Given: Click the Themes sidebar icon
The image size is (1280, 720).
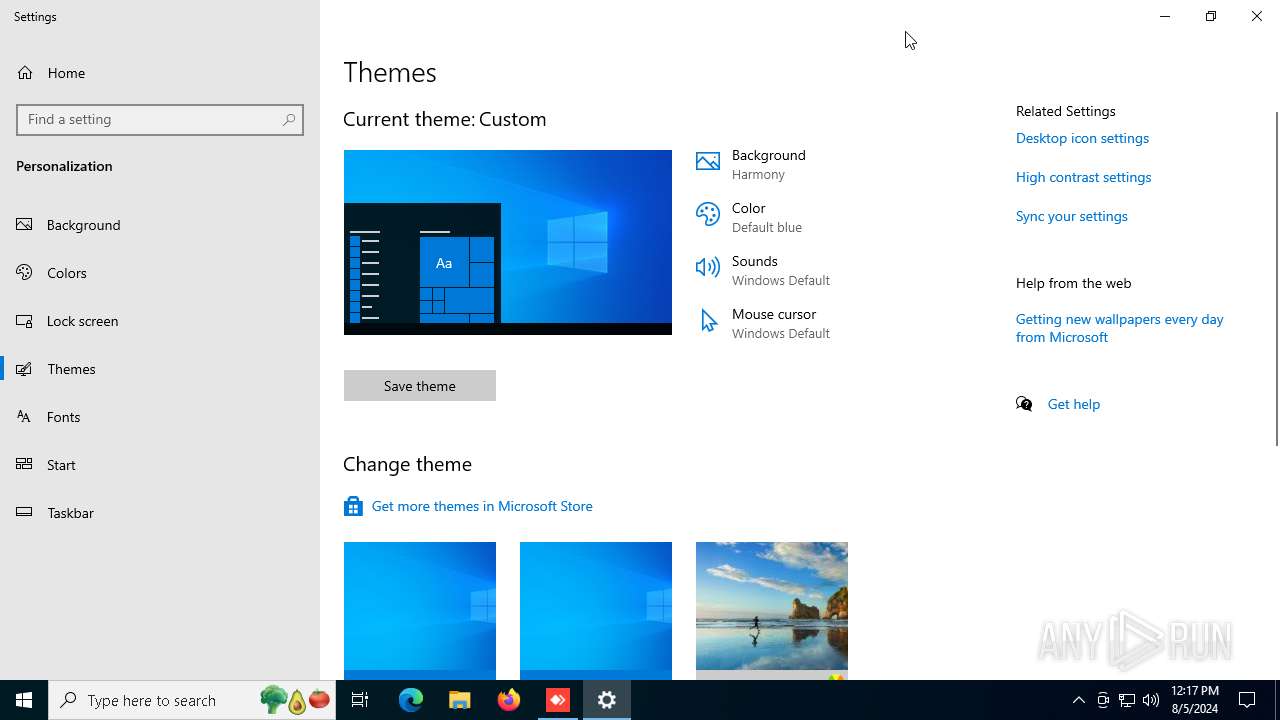Looking at the screenshot, I should coord(25,369).
